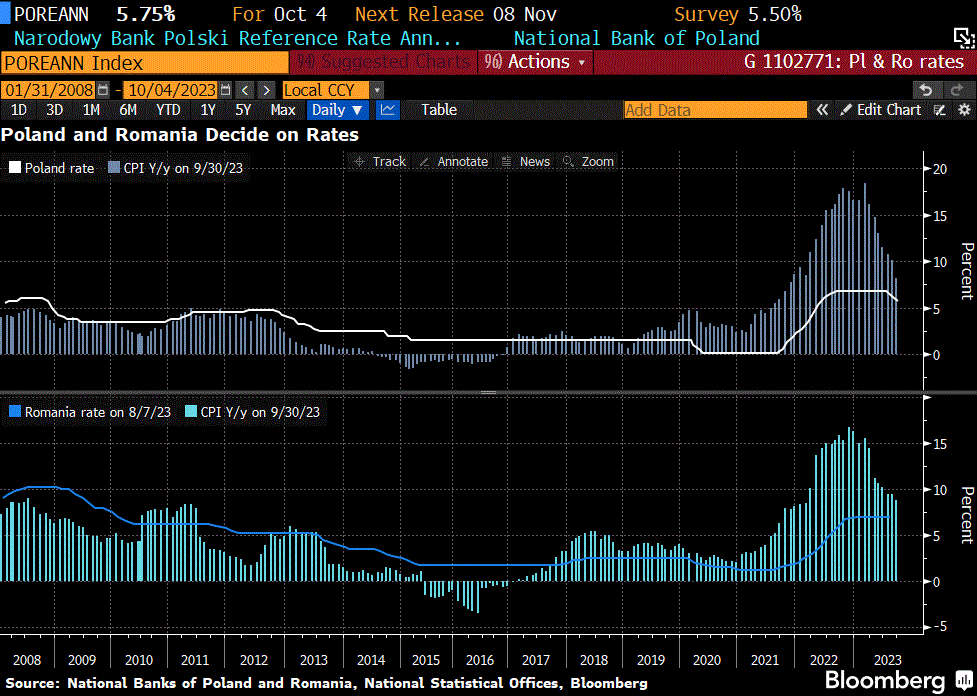977x696 pixels.
Task: Select the 3D range tab
Action: point(55,110)
